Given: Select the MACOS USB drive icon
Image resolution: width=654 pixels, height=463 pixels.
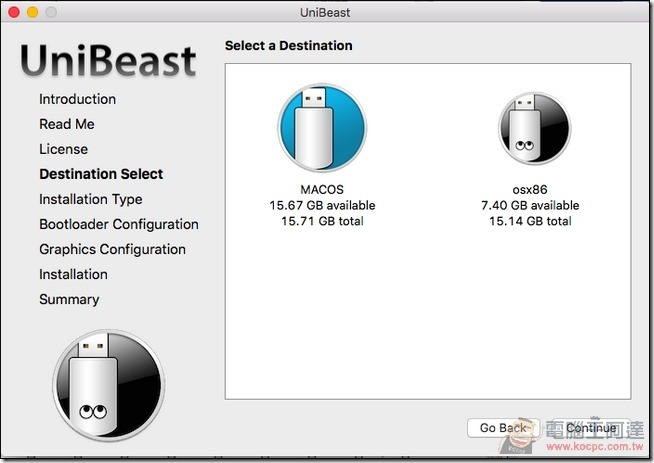Looking at the screenshot, I should (321, 128).
